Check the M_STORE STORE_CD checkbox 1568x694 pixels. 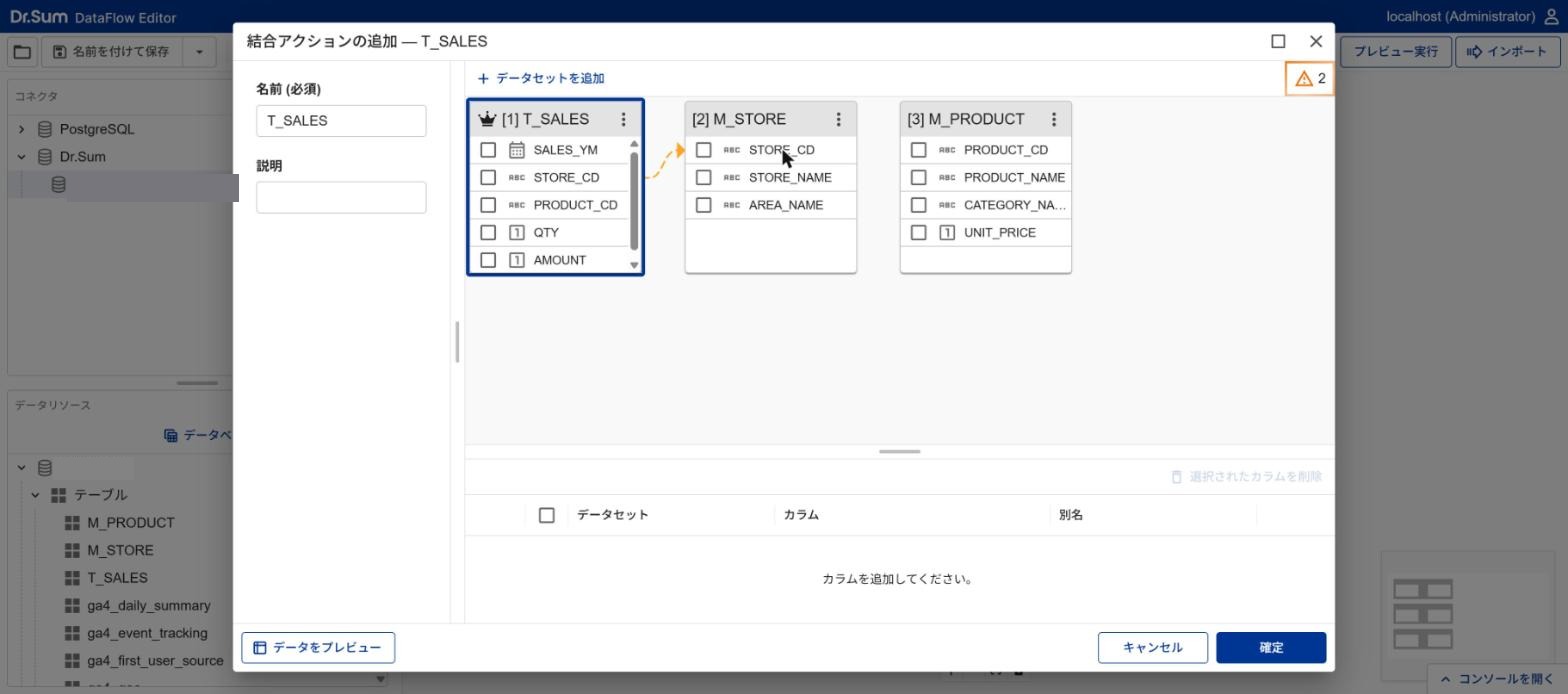coord(704,150)
